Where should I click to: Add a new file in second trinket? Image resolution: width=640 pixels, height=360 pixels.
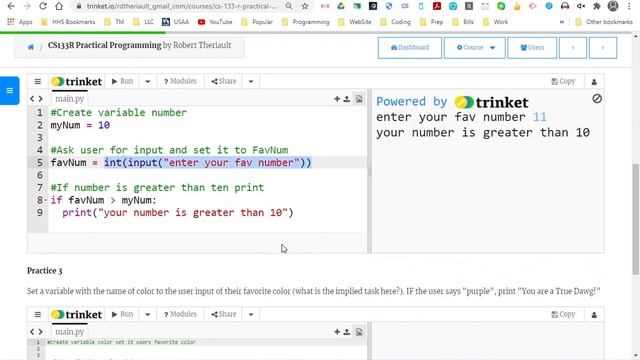[x=337, y=332]
